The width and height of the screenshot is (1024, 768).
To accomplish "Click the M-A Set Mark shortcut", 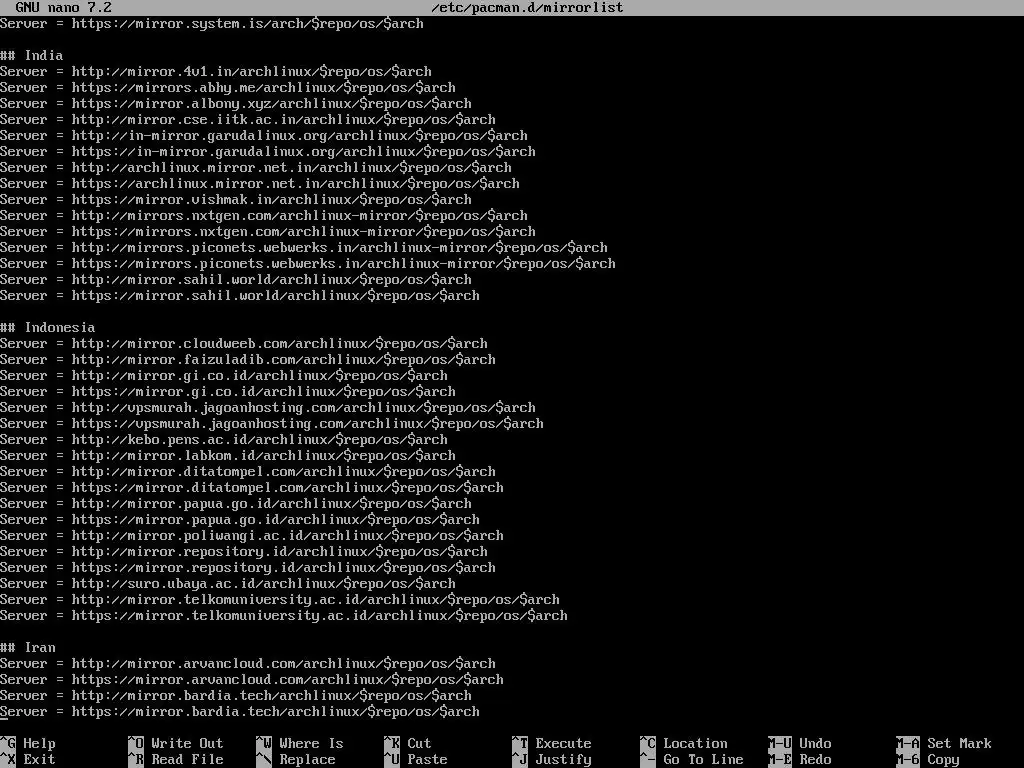I will pyautogui.click(x=944, y=743).
